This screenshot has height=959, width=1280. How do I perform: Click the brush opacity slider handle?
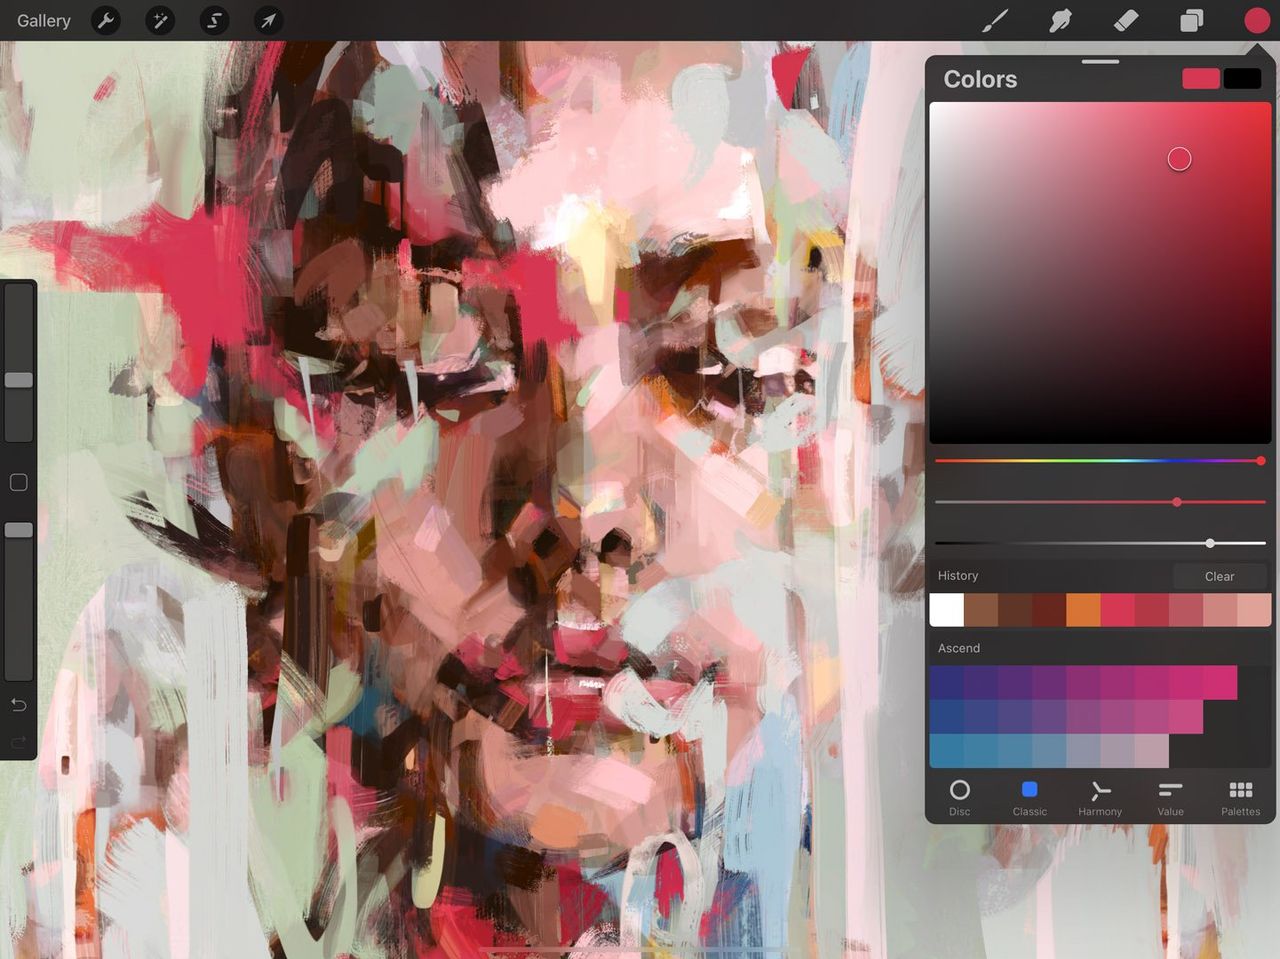click(18, 530)
